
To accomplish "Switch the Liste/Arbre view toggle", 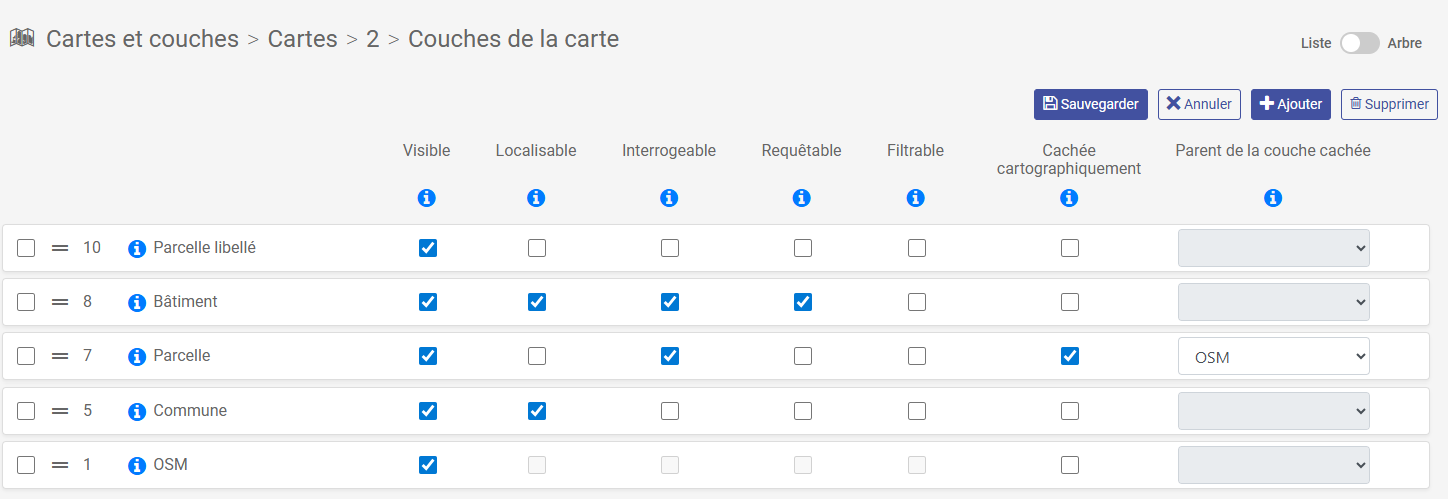I will tap(1359, 43).
